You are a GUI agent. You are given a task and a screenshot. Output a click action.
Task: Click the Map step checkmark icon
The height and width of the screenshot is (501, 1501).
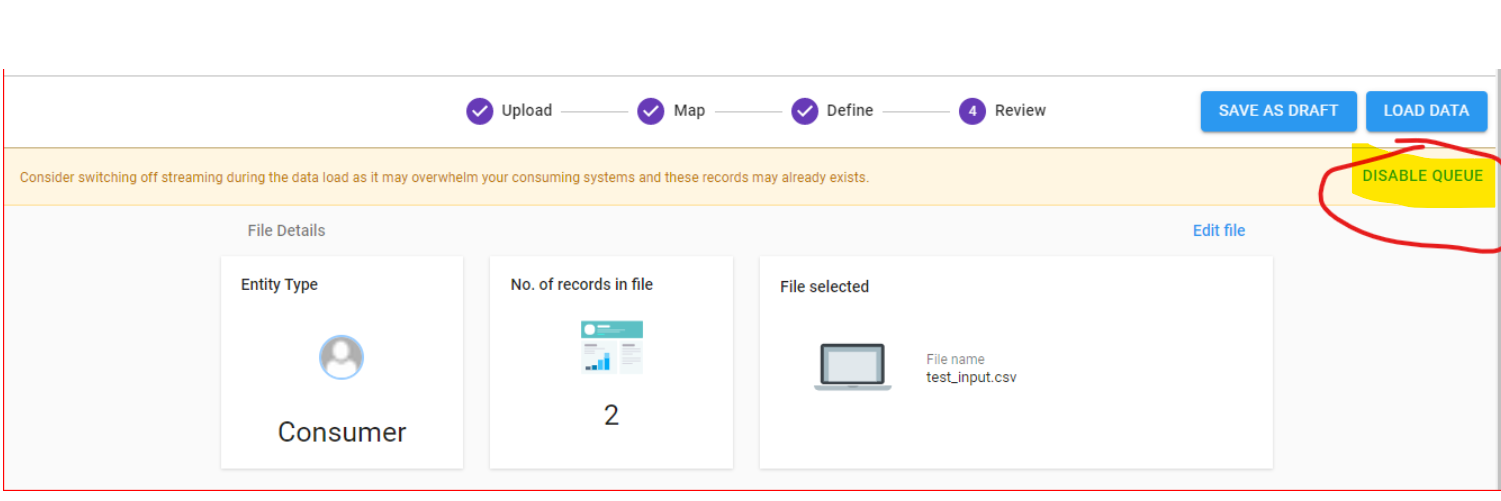coord(651,111)
